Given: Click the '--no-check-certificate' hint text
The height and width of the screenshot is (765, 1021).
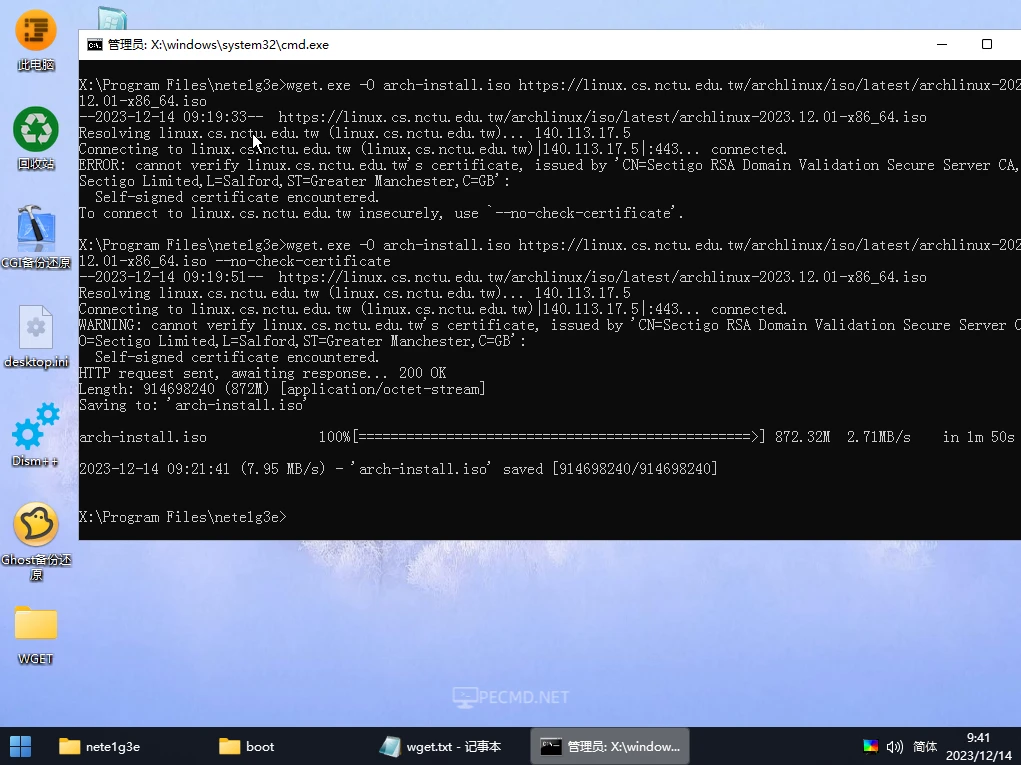Looking at the screenshot, I should click(x=585, y=213).
